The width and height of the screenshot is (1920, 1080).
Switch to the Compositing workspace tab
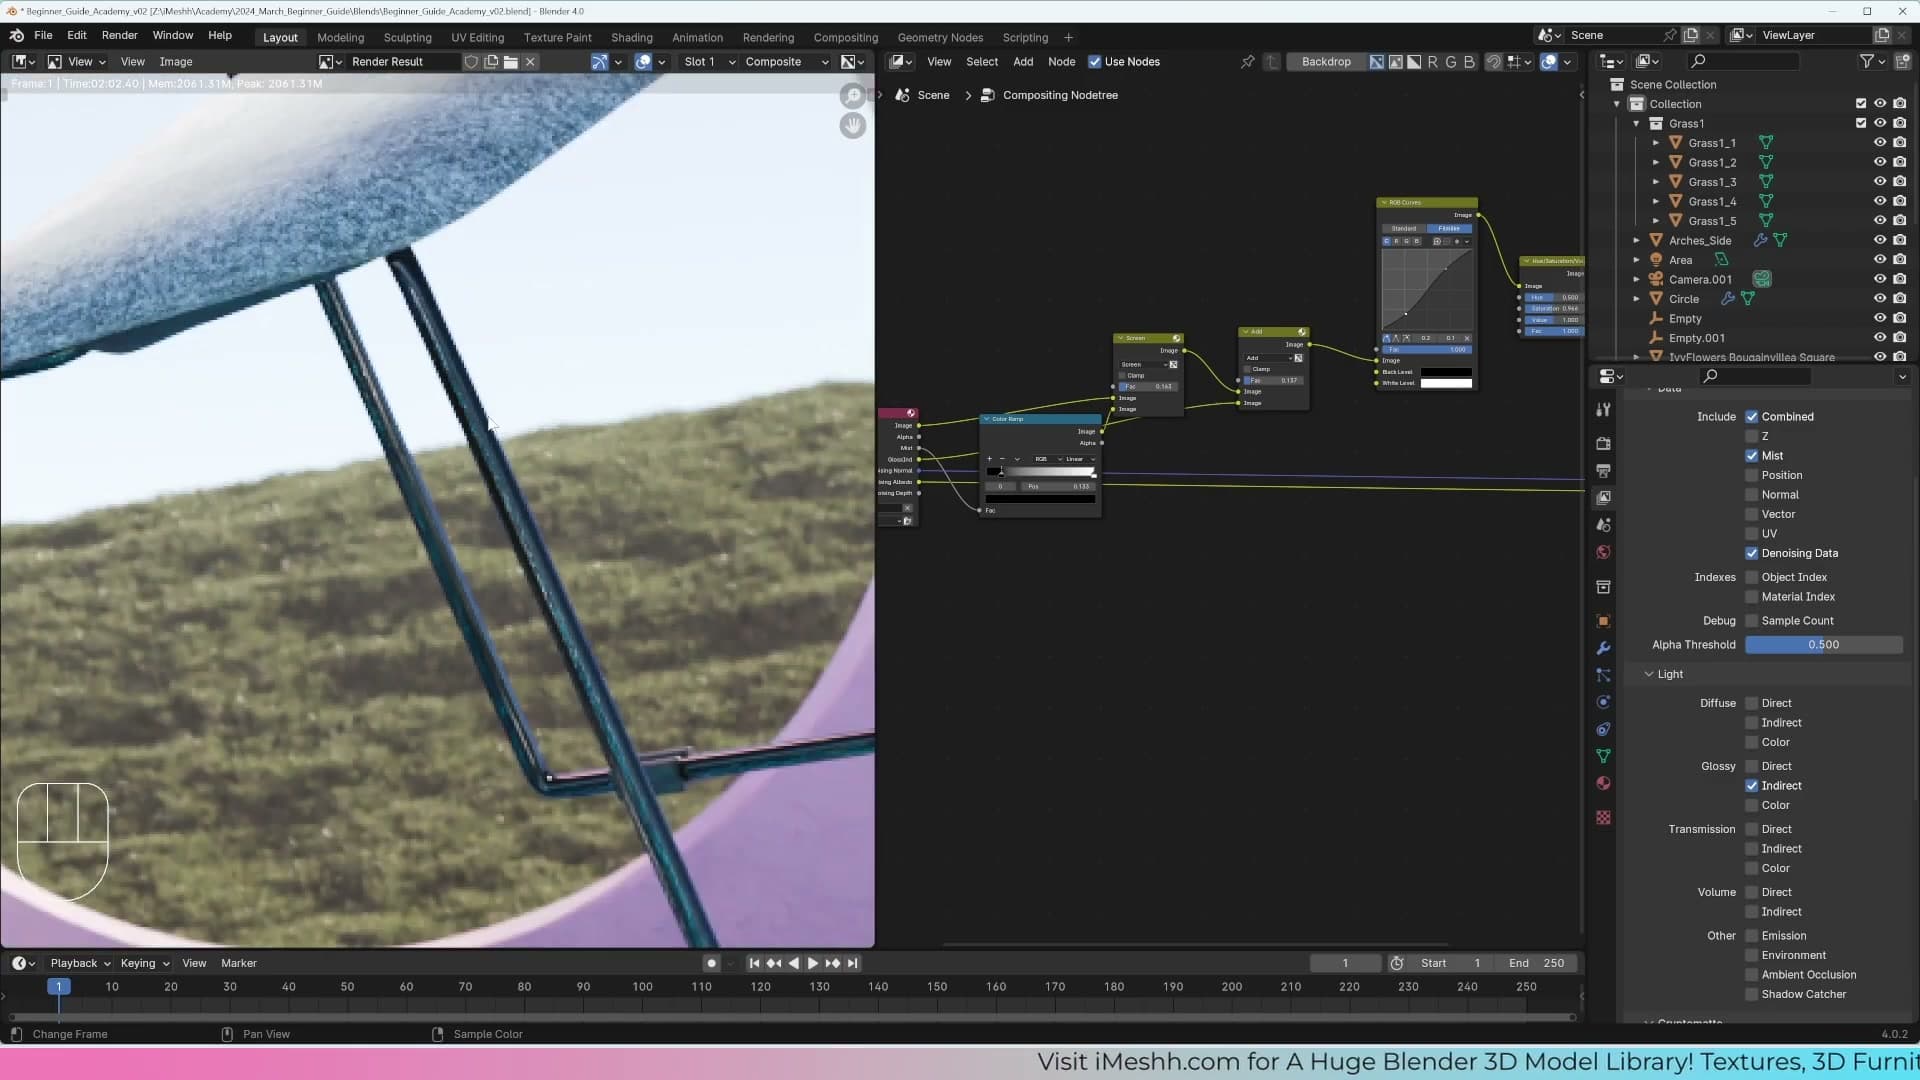[845, 38]
